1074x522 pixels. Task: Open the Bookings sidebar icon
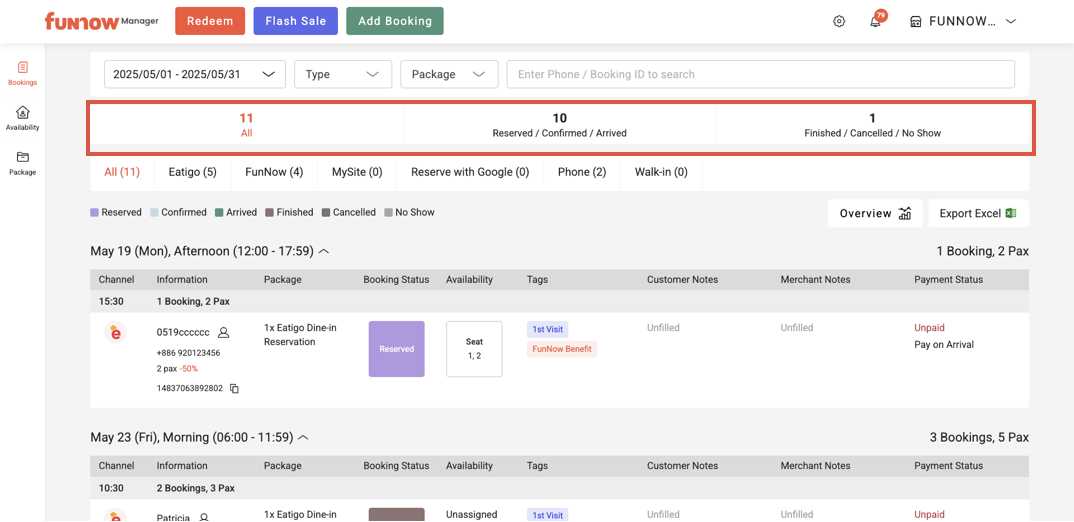[22, 73]
